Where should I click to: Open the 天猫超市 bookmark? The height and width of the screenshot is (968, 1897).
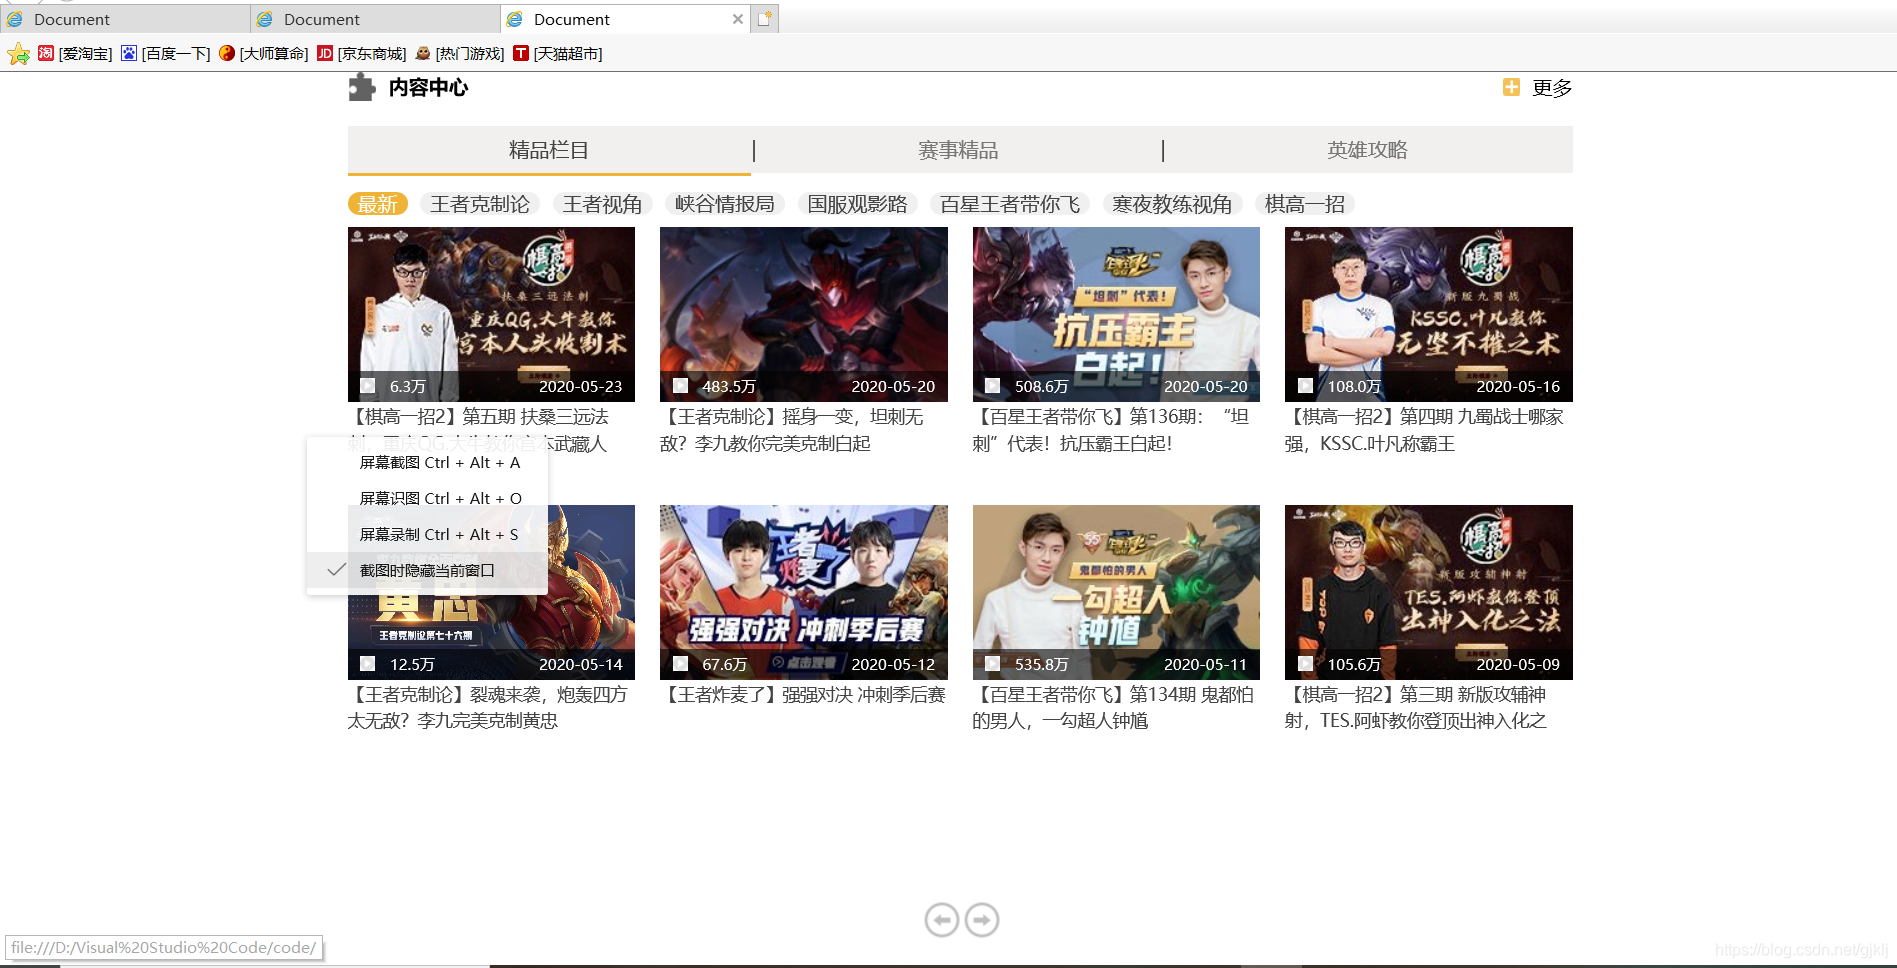557,54
